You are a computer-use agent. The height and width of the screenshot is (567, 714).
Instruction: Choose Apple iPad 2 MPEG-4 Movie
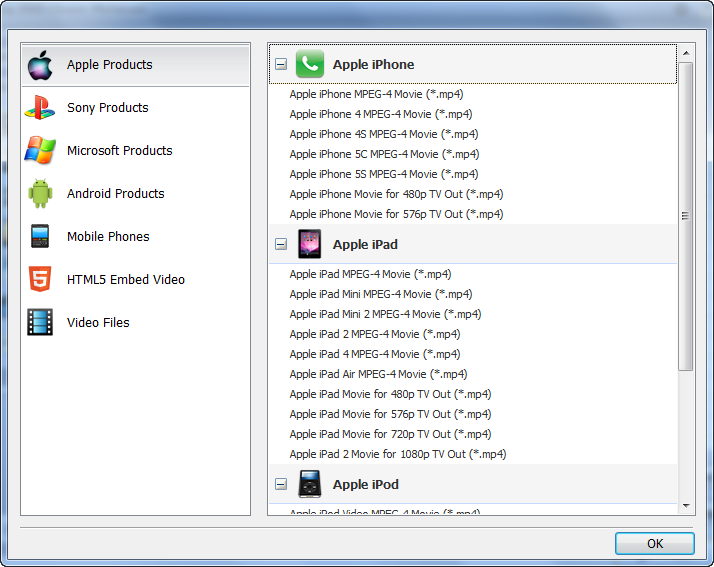(375, 334)
